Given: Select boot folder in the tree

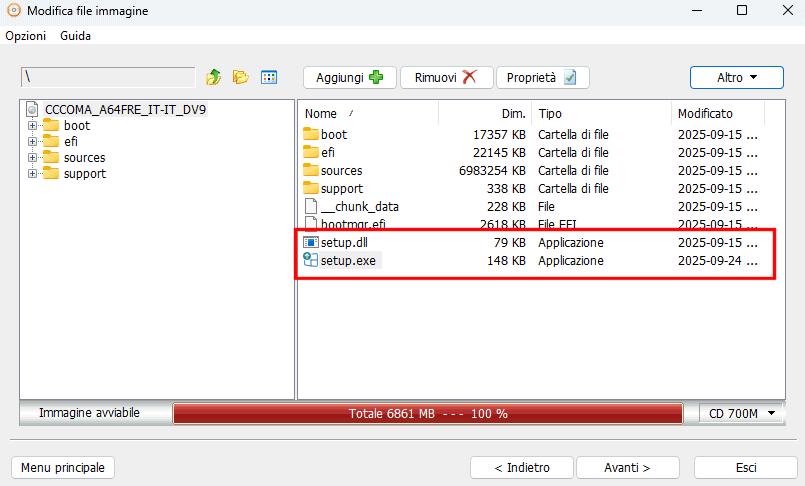Looking at the screenshot, I should pyautogui.click(x=76, y=125).
